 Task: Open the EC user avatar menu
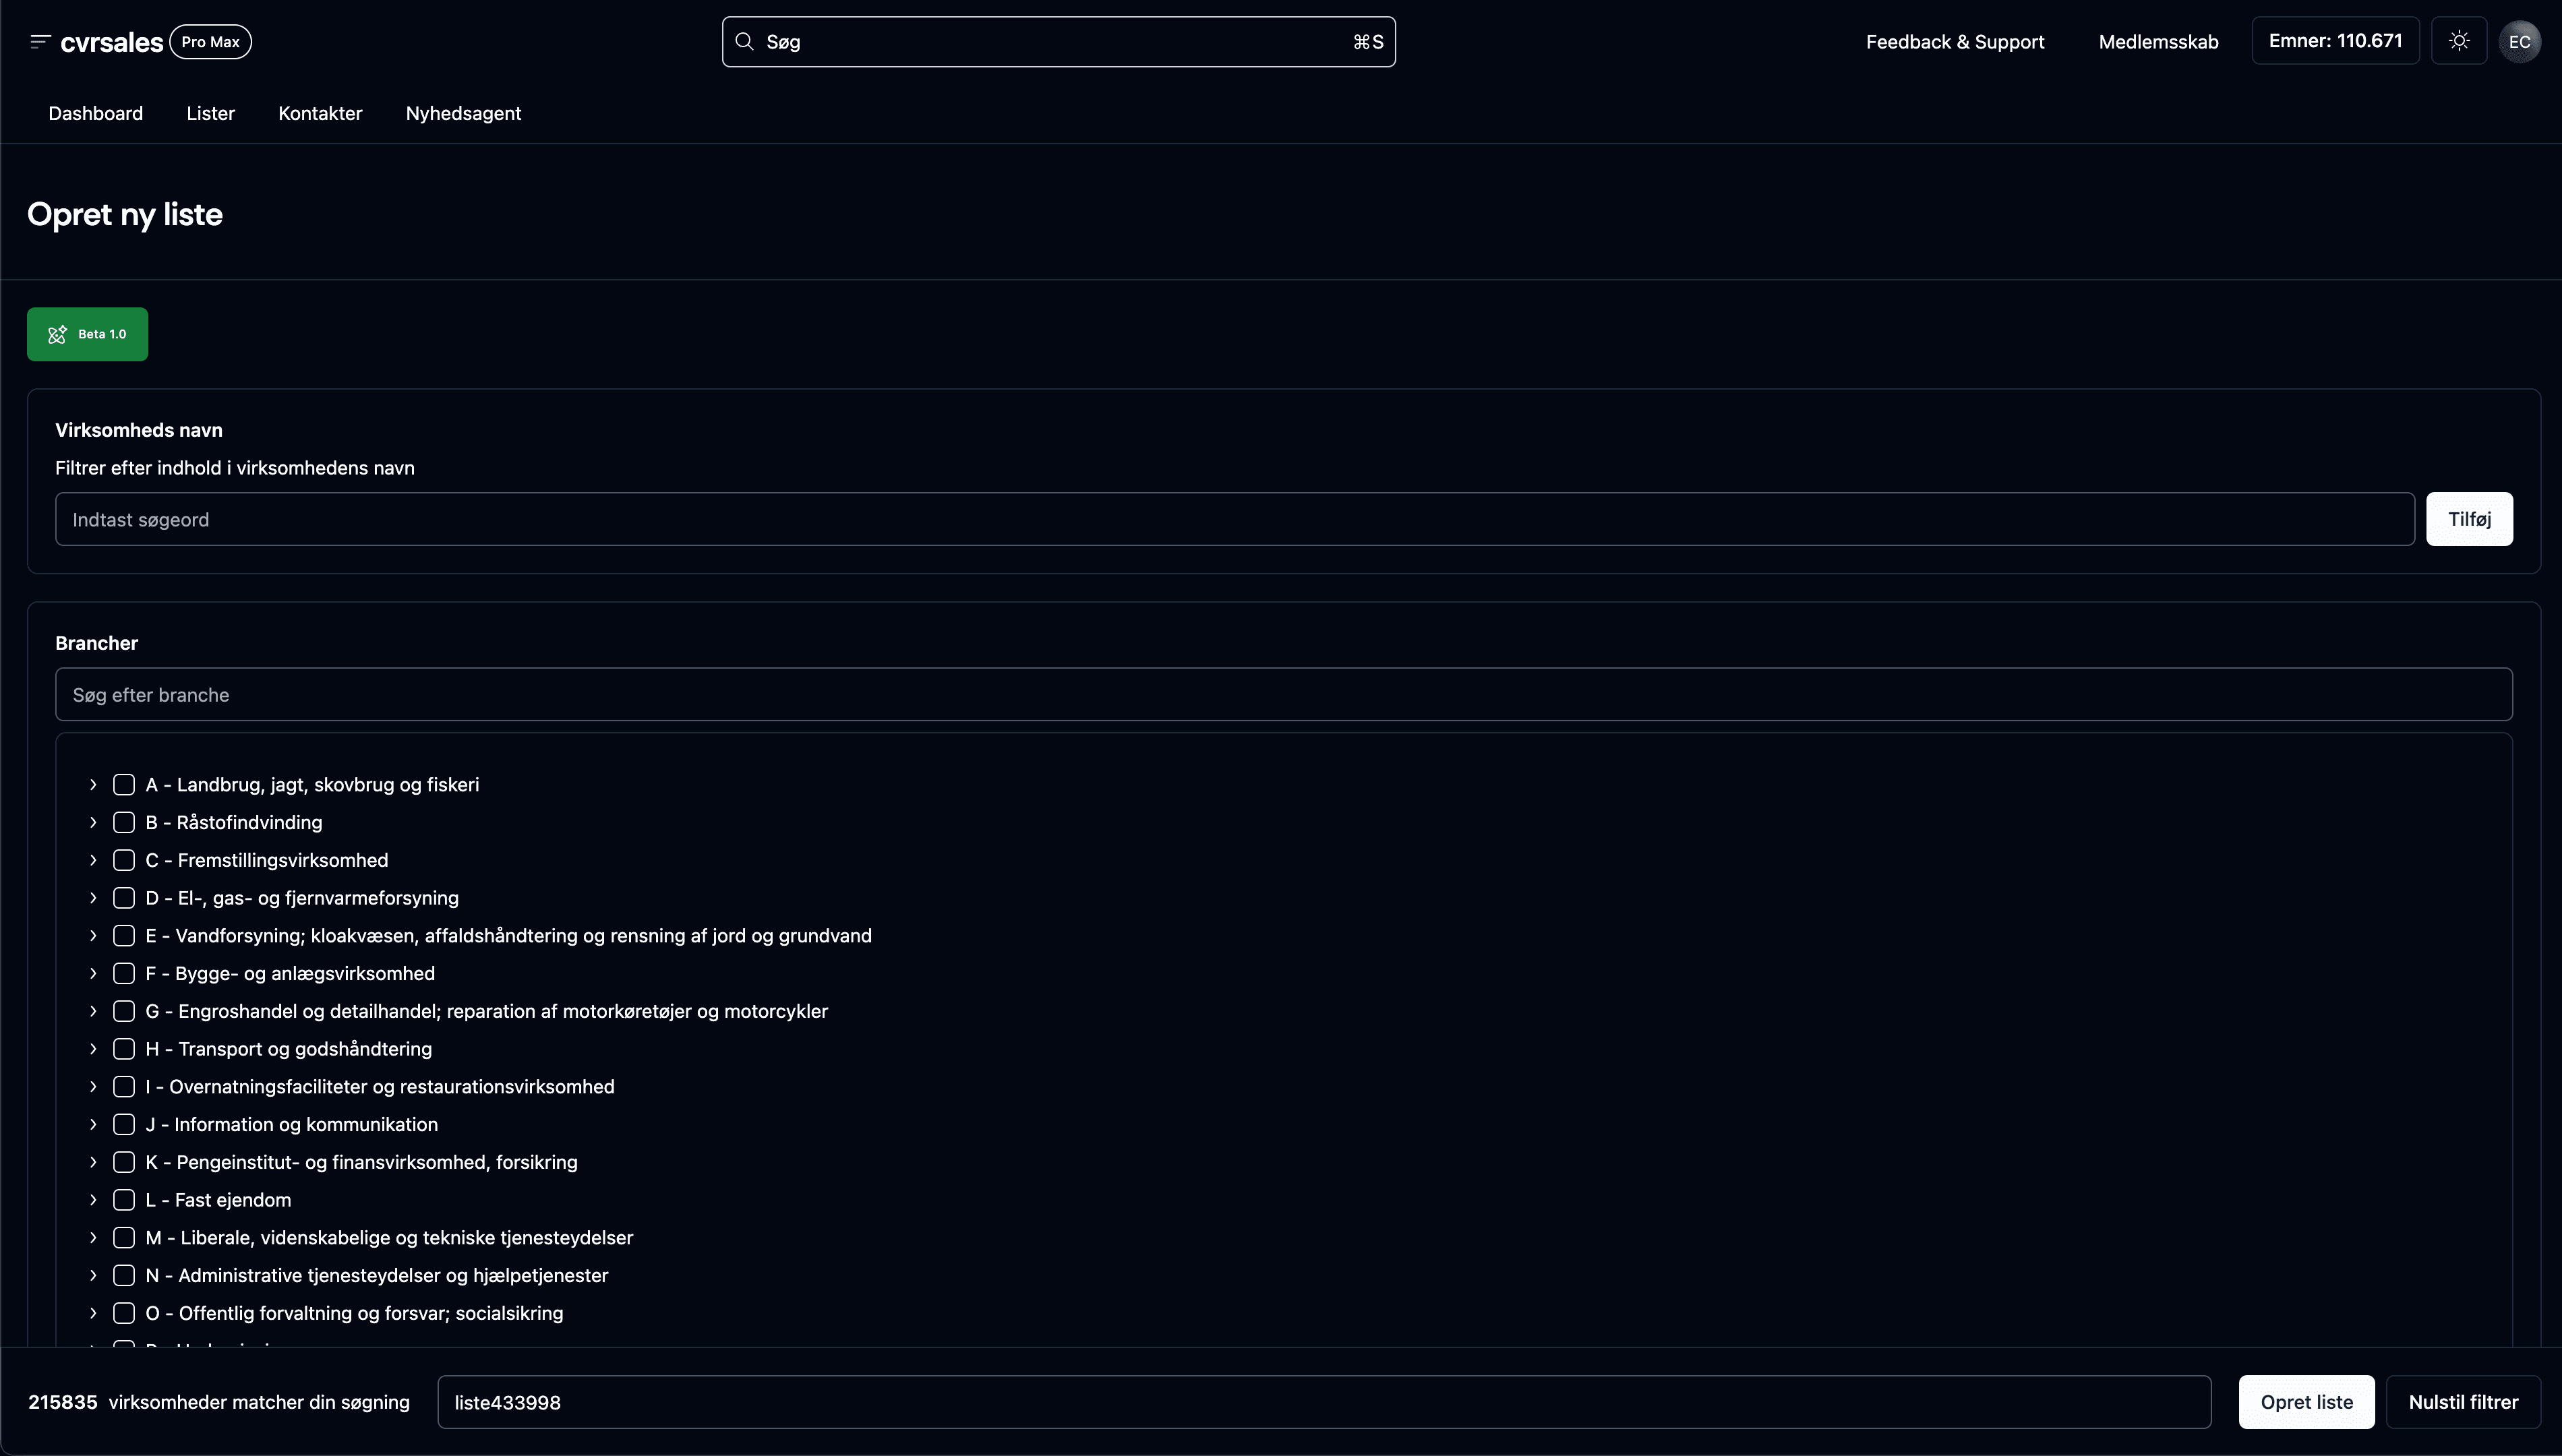(x=2519, y=42)
